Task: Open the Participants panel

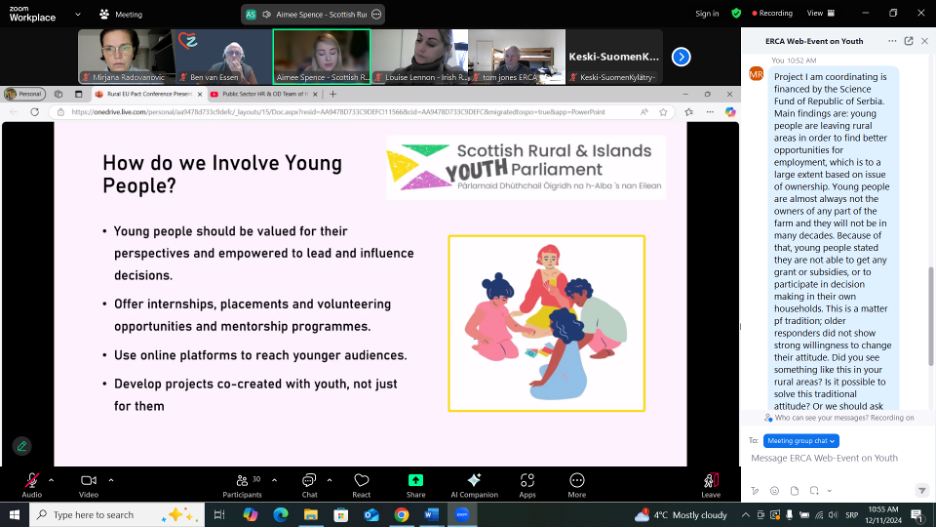Action: (x=242, y=482)
